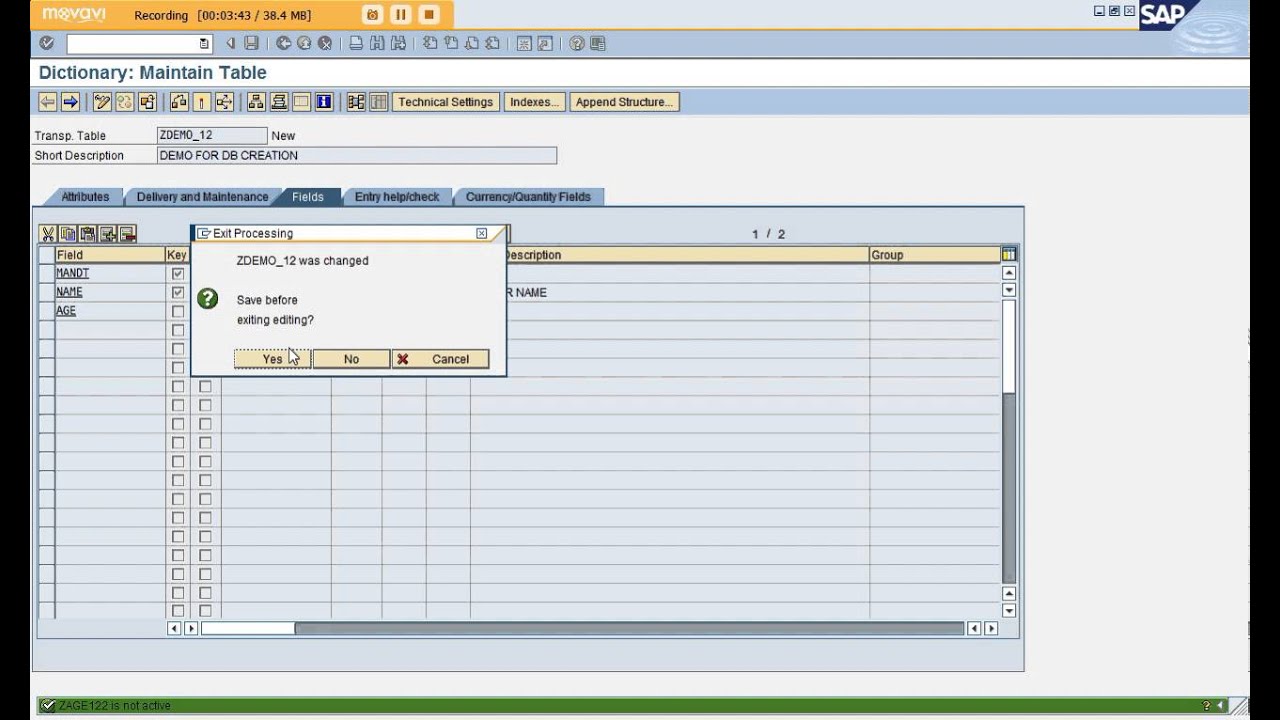The height and width of the screenshot is (720, 1280).
Task: Click the Copy rows icon above the table
Action: [x=68, y=234]
